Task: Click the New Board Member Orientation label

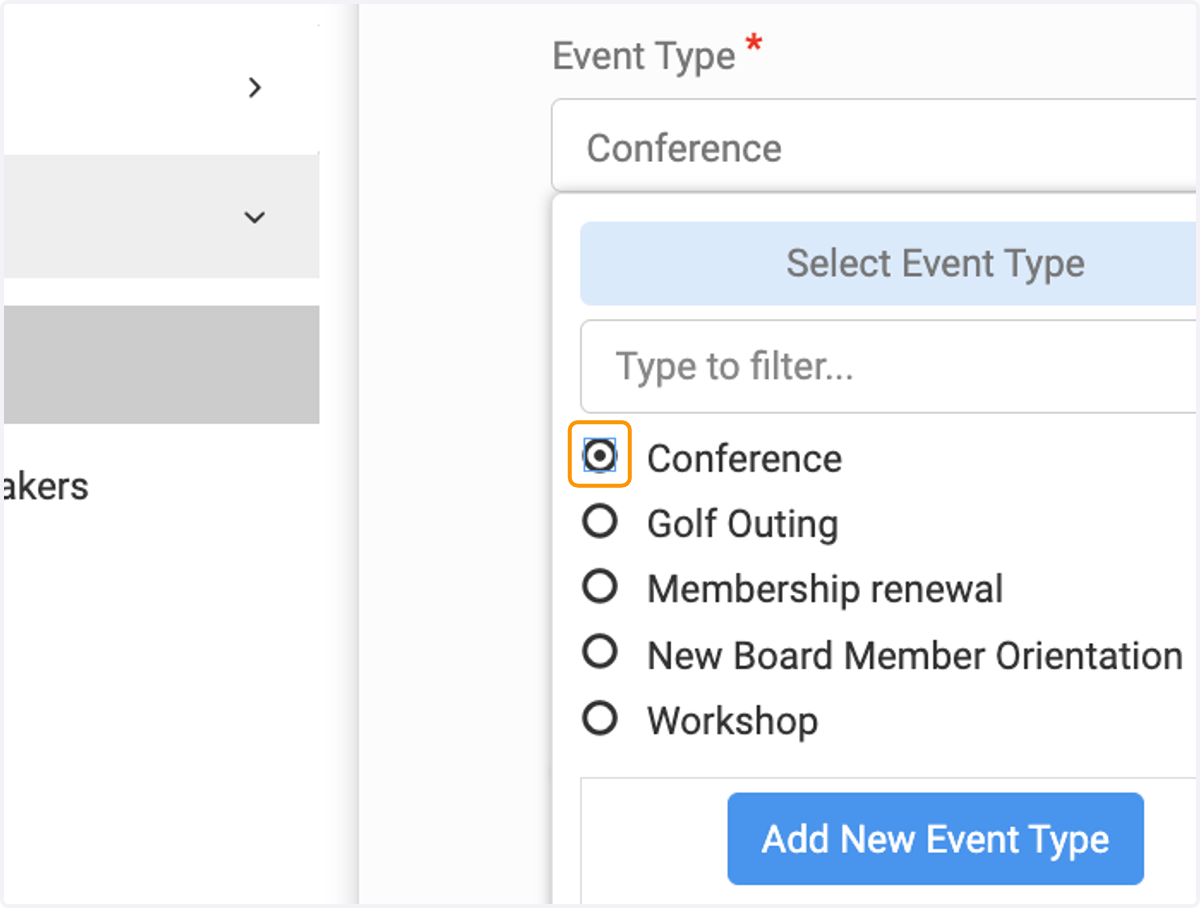Action: [x=915, y=656]
